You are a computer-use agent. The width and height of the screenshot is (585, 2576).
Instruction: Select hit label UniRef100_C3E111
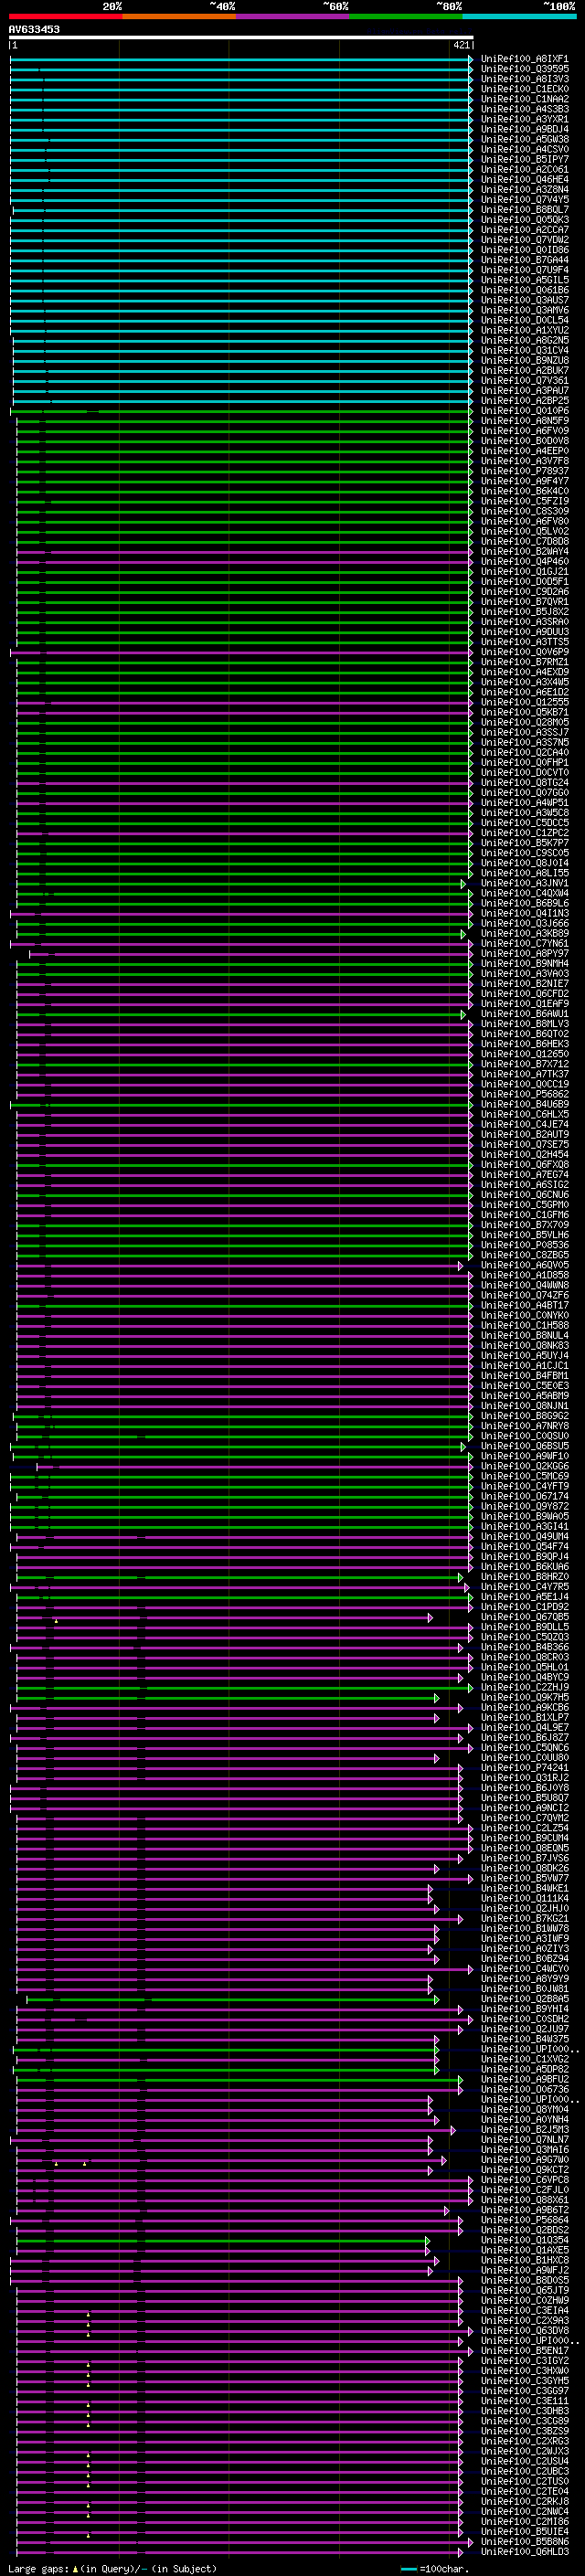click(525, 2401)
